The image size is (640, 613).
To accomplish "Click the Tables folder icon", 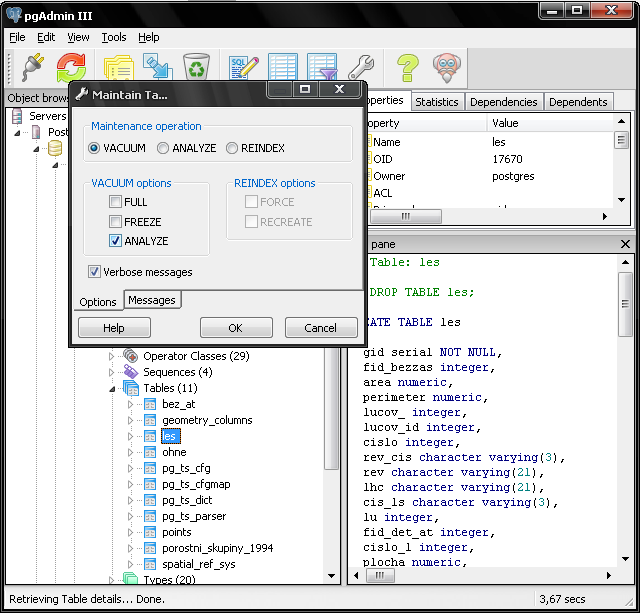I will (x=131, y=388).
